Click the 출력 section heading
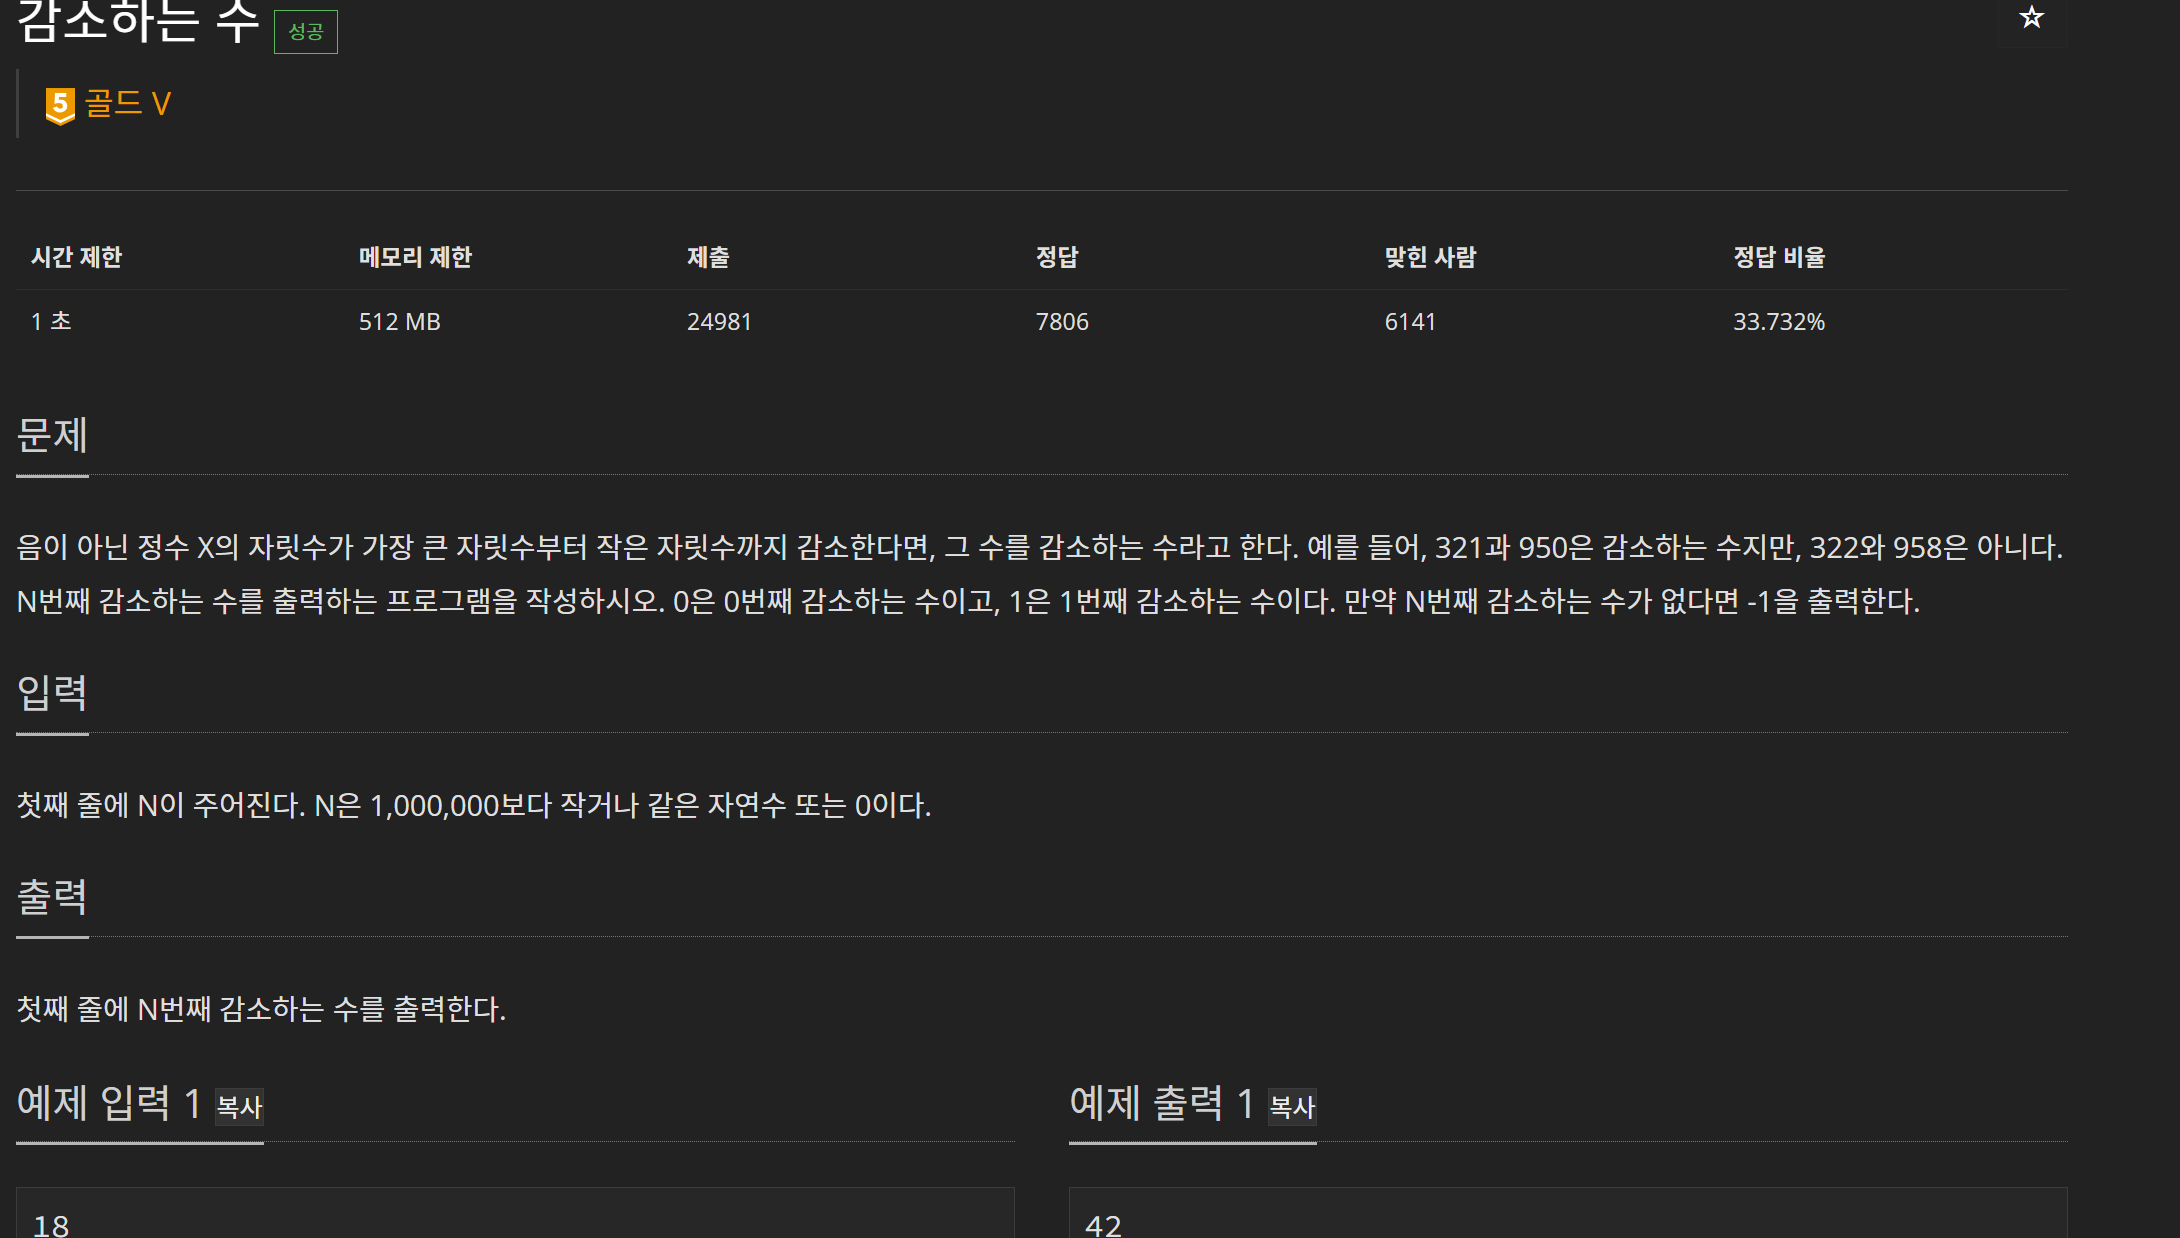The width and height of the screenshot is (2180, 1238). (52, 897)
